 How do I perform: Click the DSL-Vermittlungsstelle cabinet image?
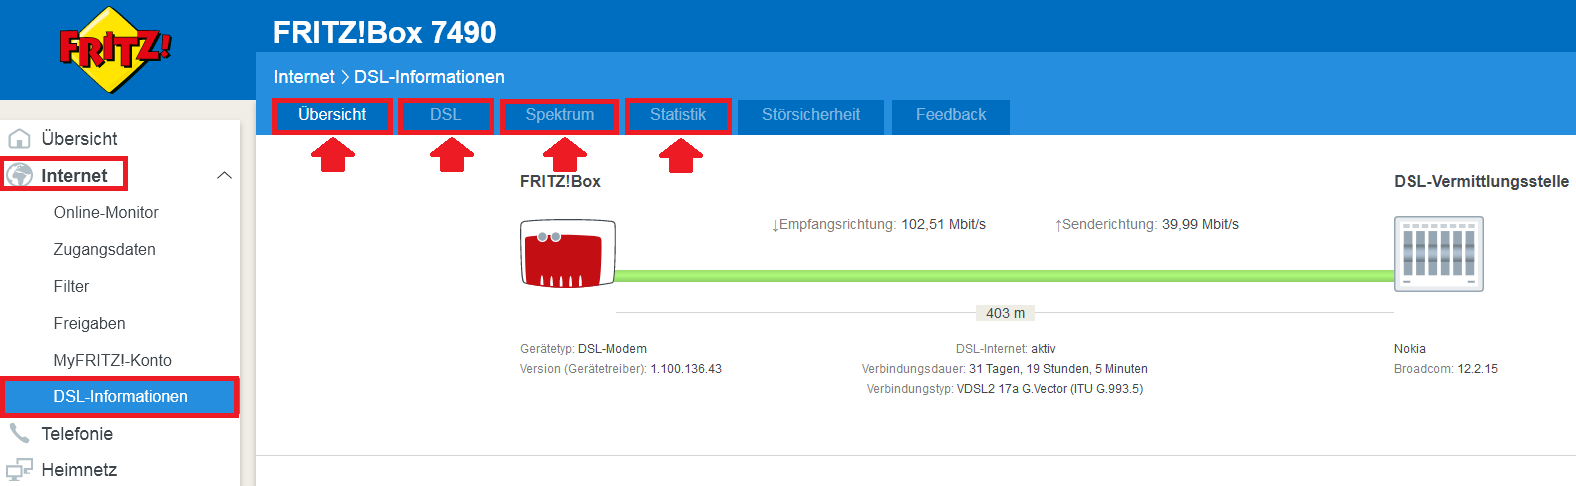(x=1438, y=254)
